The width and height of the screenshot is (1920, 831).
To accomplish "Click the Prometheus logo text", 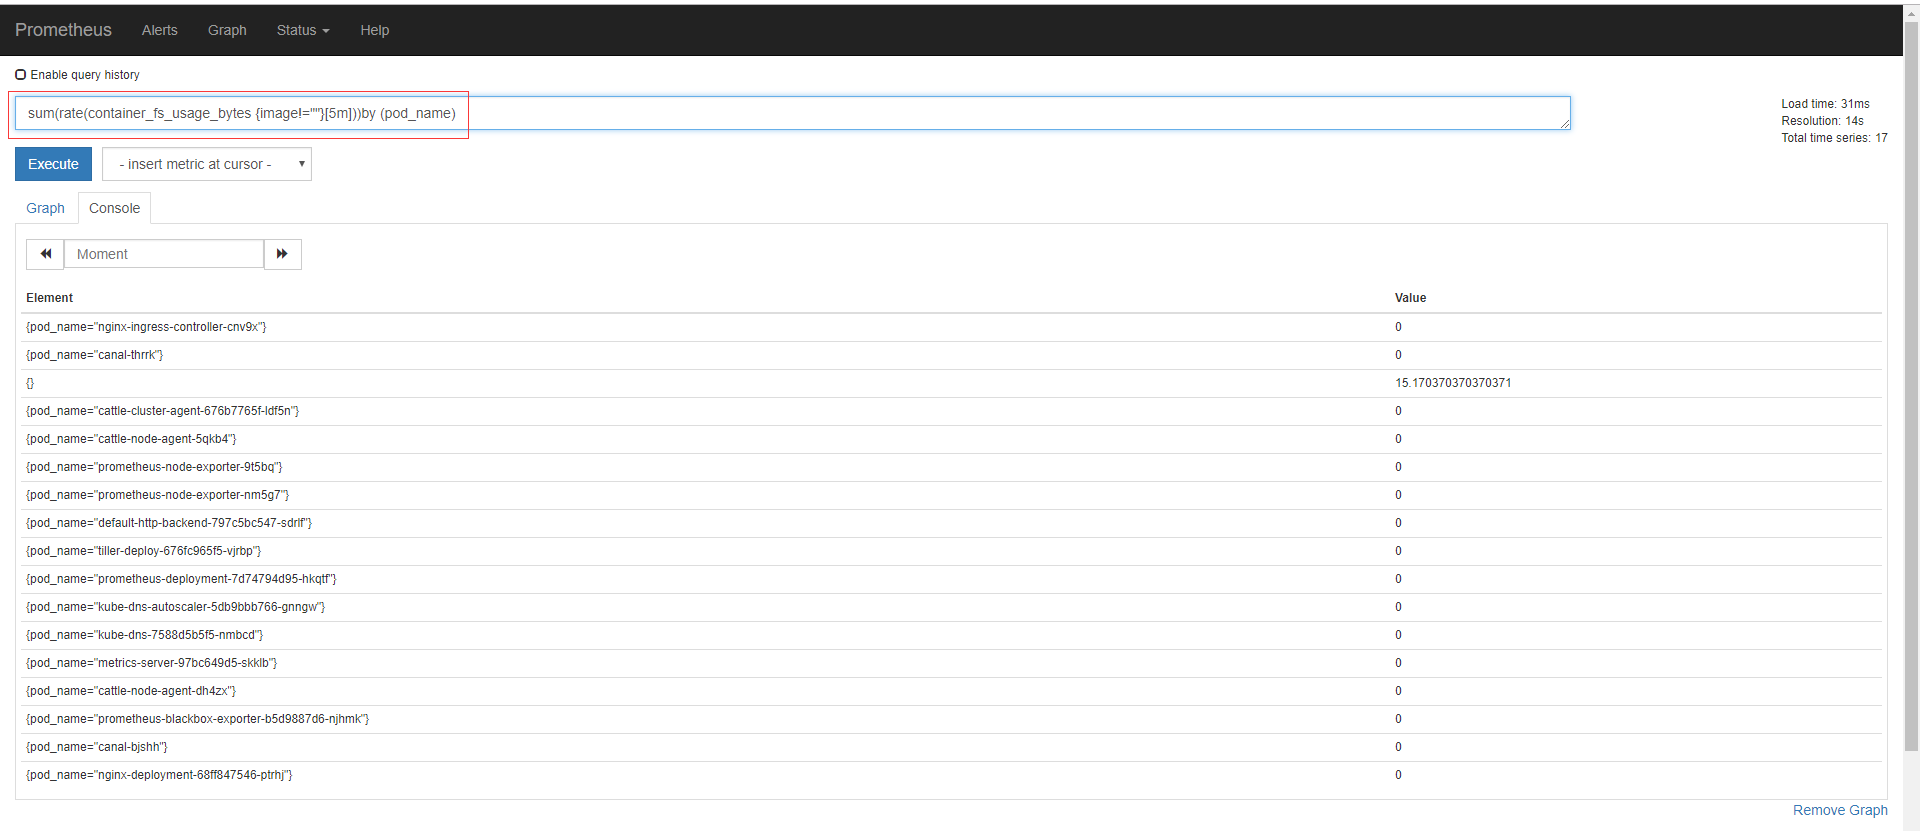I will click(x=63, y=30).
